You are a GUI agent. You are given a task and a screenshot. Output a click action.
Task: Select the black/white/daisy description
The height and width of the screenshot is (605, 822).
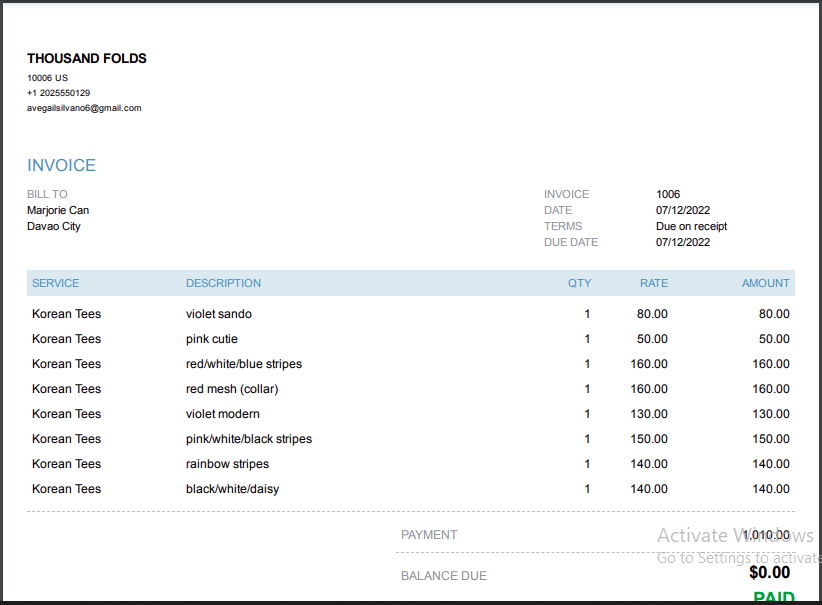tap(232, 489)
